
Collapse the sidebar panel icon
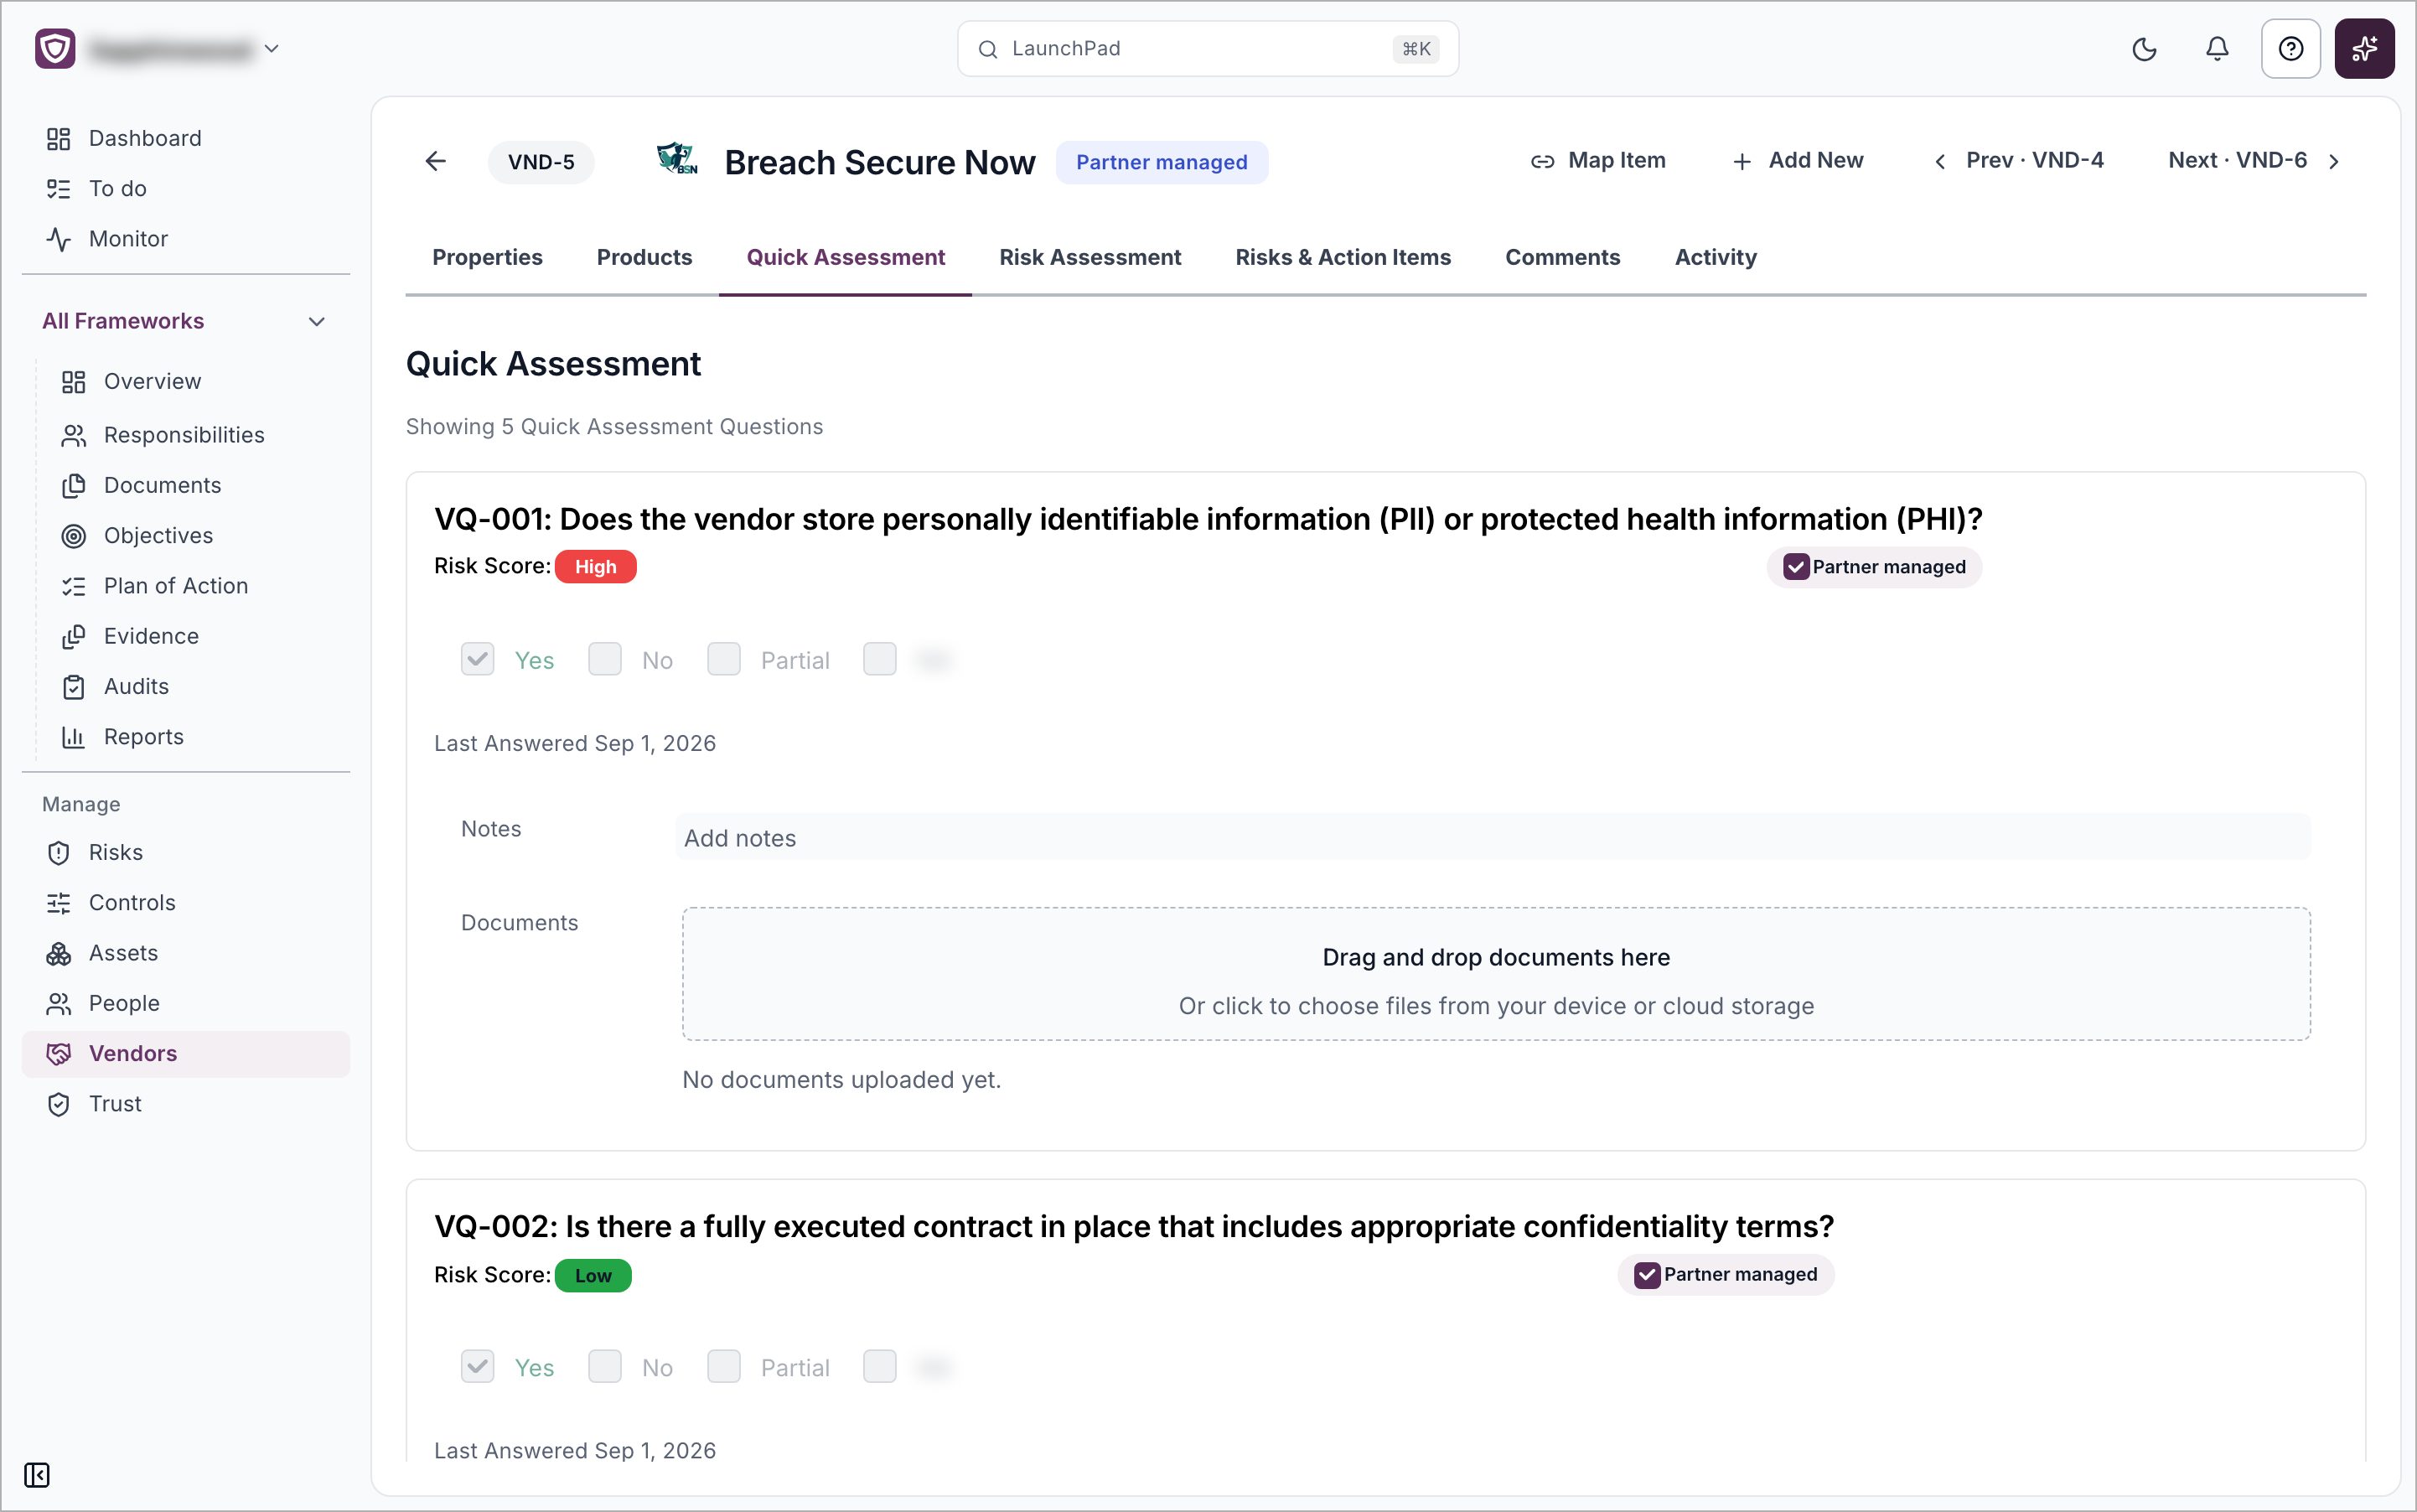(x=37, y=1475)
